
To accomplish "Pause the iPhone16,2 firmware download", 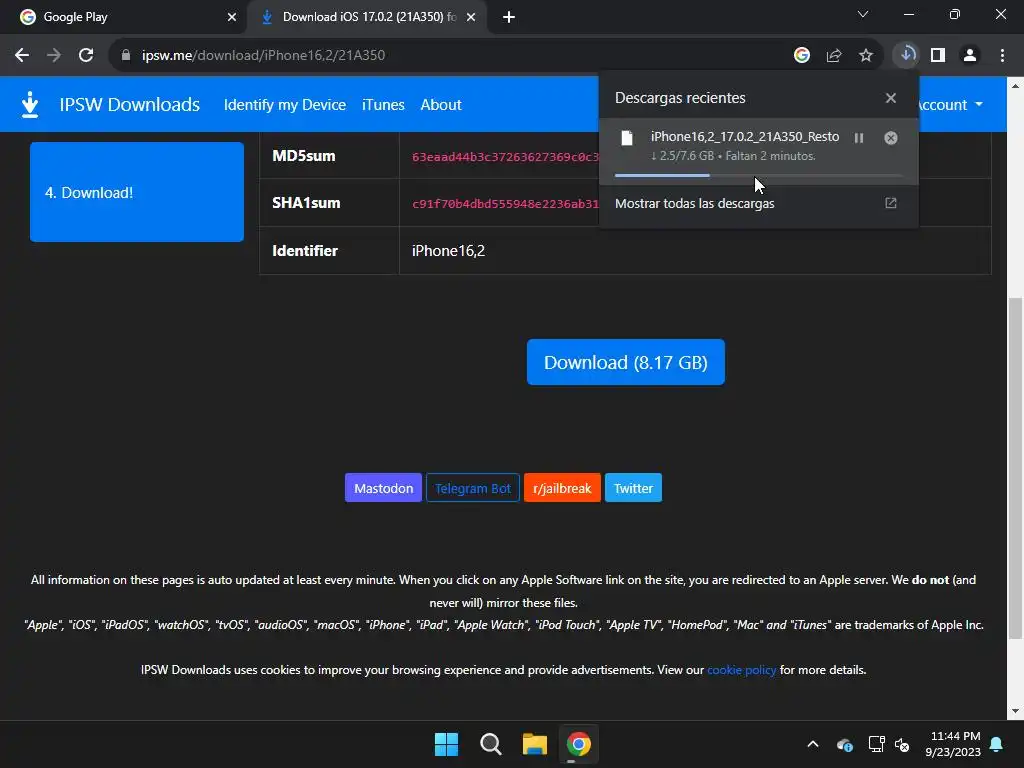I will pyautogui.click(x=859, y=138).
